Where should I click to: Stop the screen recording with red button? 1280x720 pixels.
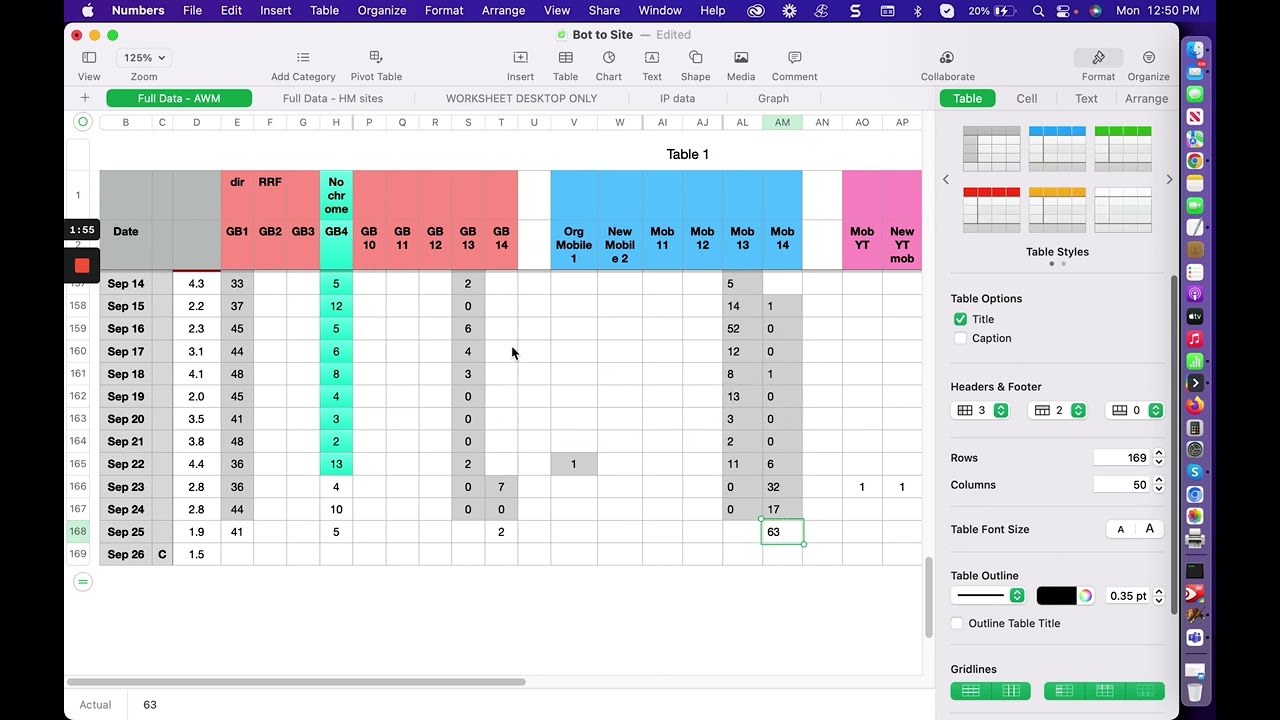tap(82, 265)
